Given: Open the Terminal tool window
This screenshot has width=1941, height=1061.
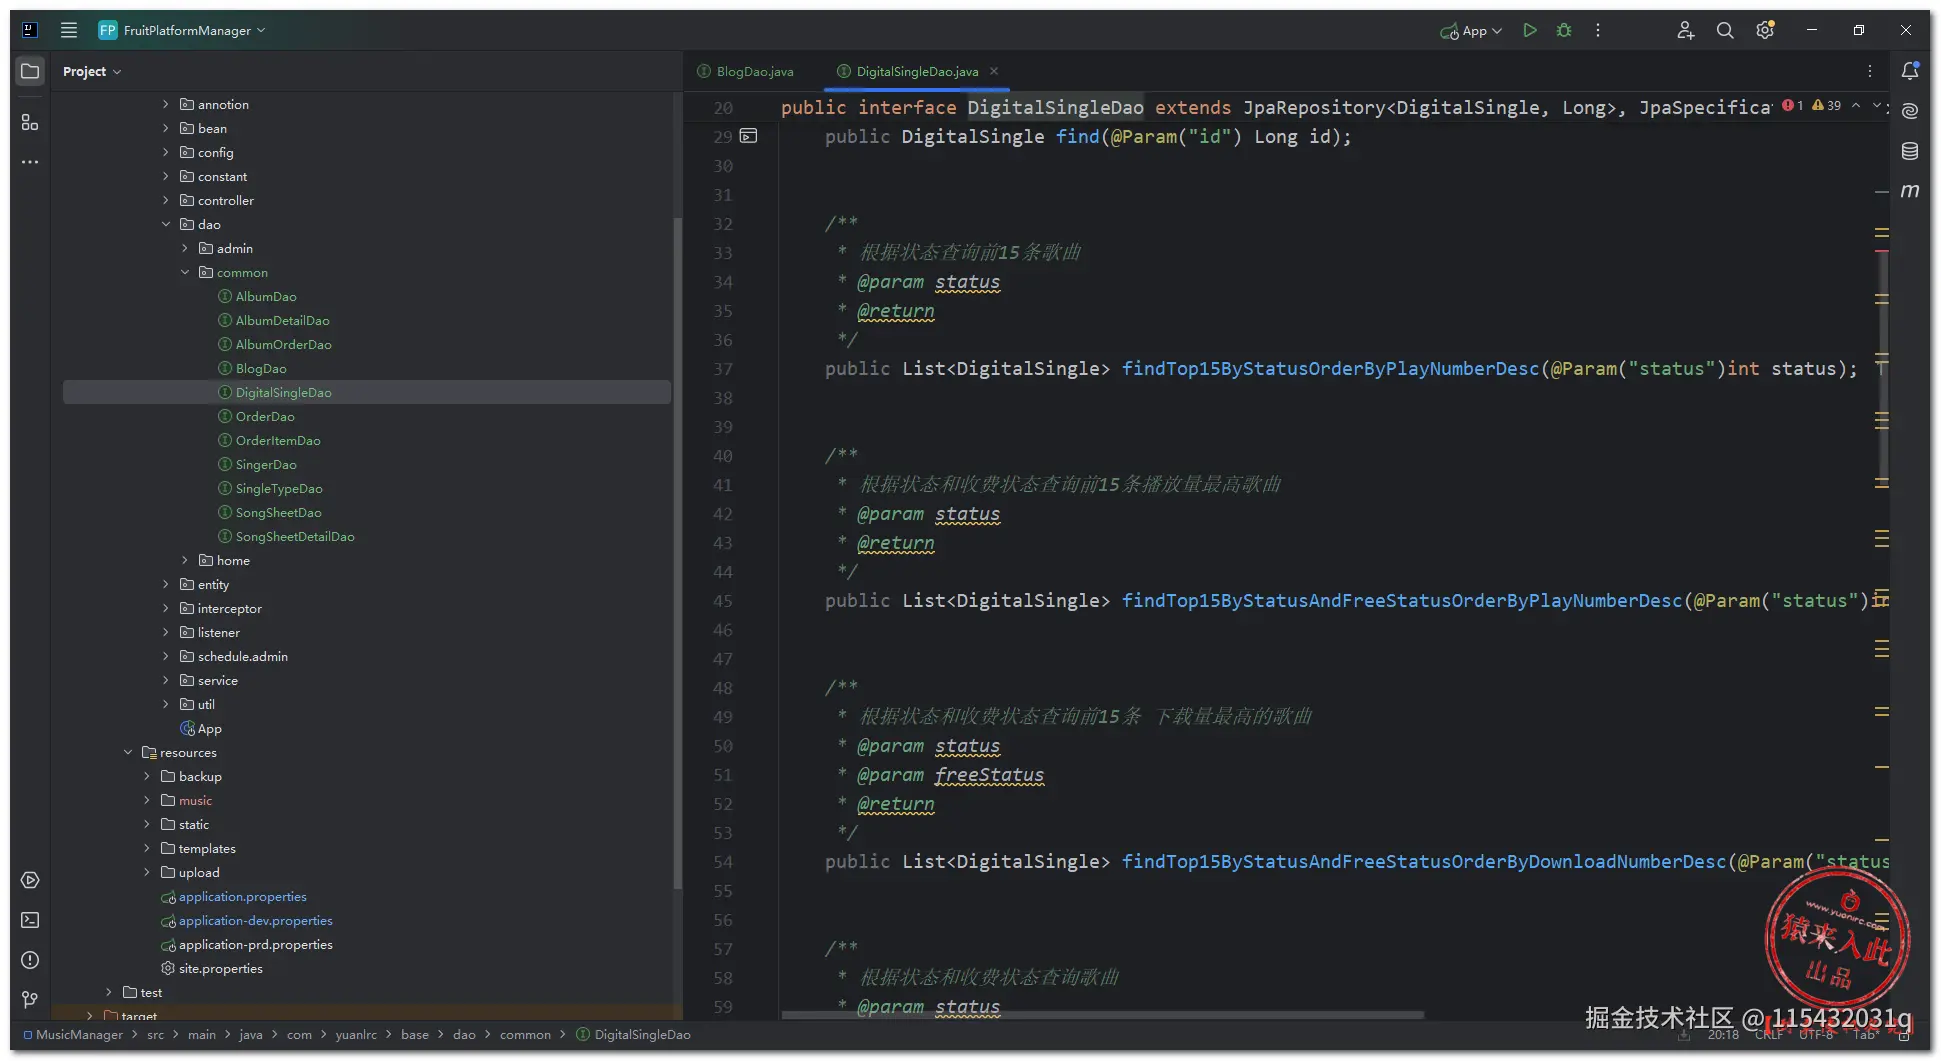Looking at the screenshot, I should [30, 920].
